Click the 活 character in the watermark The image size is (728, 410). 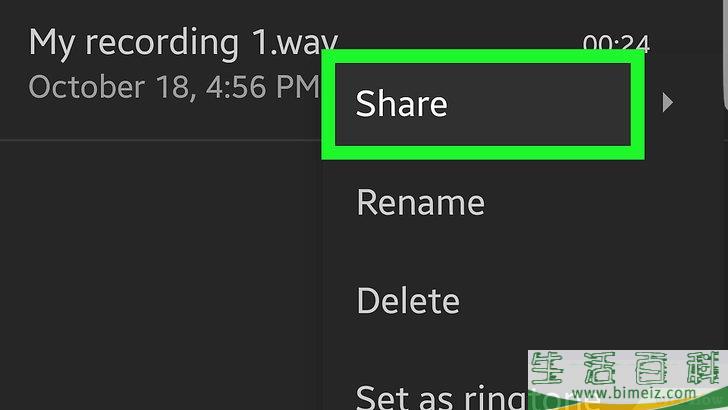coord(599,368)
